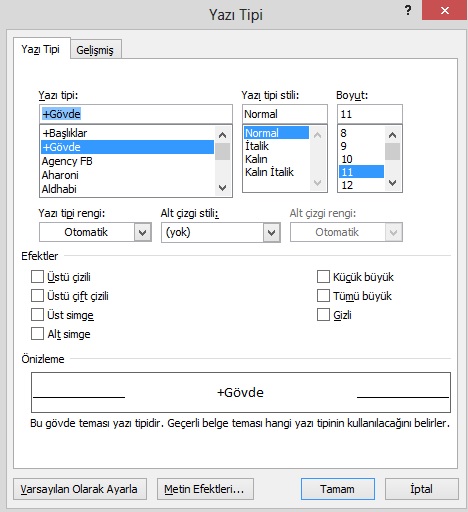This screenshot has height=512, width=468.
Task: Select the Yazı Tipi tab
Action: point(40,49)
